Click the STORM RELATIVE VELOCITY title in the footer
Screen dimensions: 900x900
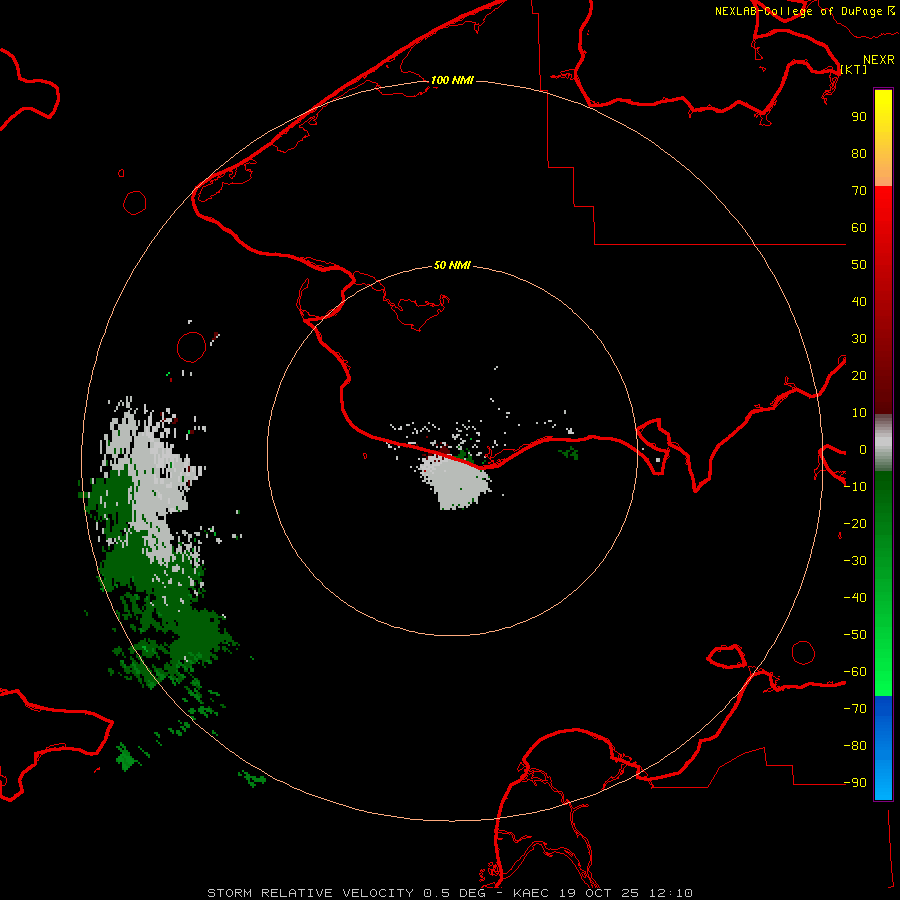tap(310, 893)
